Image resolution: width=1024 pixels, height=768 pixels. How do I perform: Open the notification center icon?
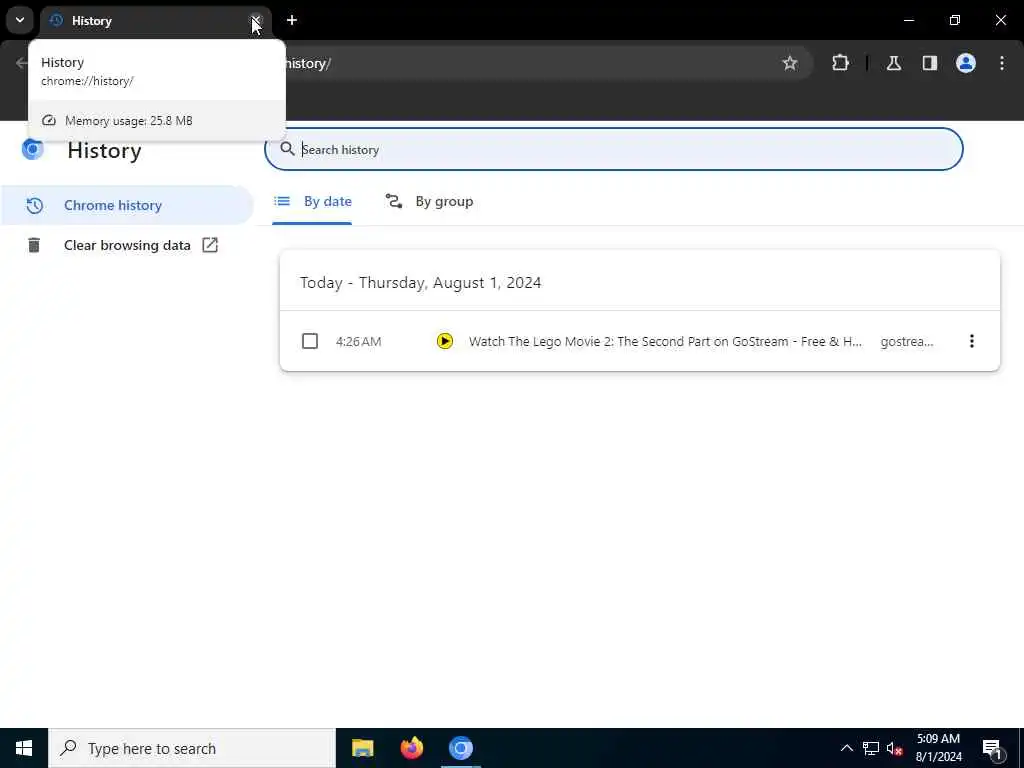(x=993, y=748)
